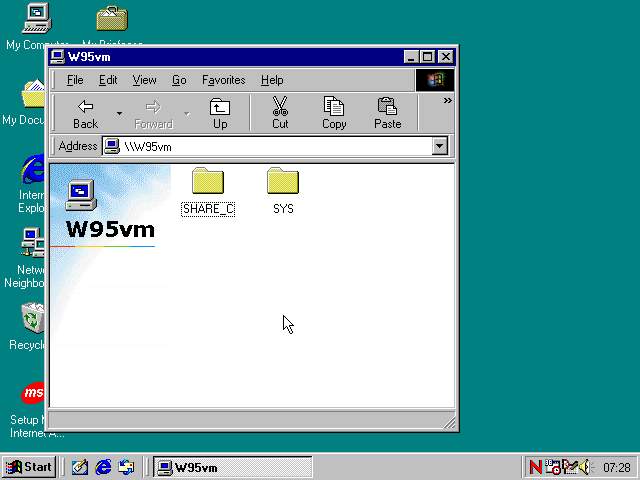The image size is (640, 480).
Task: Show more toolbar buttons via chevron
Action: pyautogui.click(x=447, y=100)
